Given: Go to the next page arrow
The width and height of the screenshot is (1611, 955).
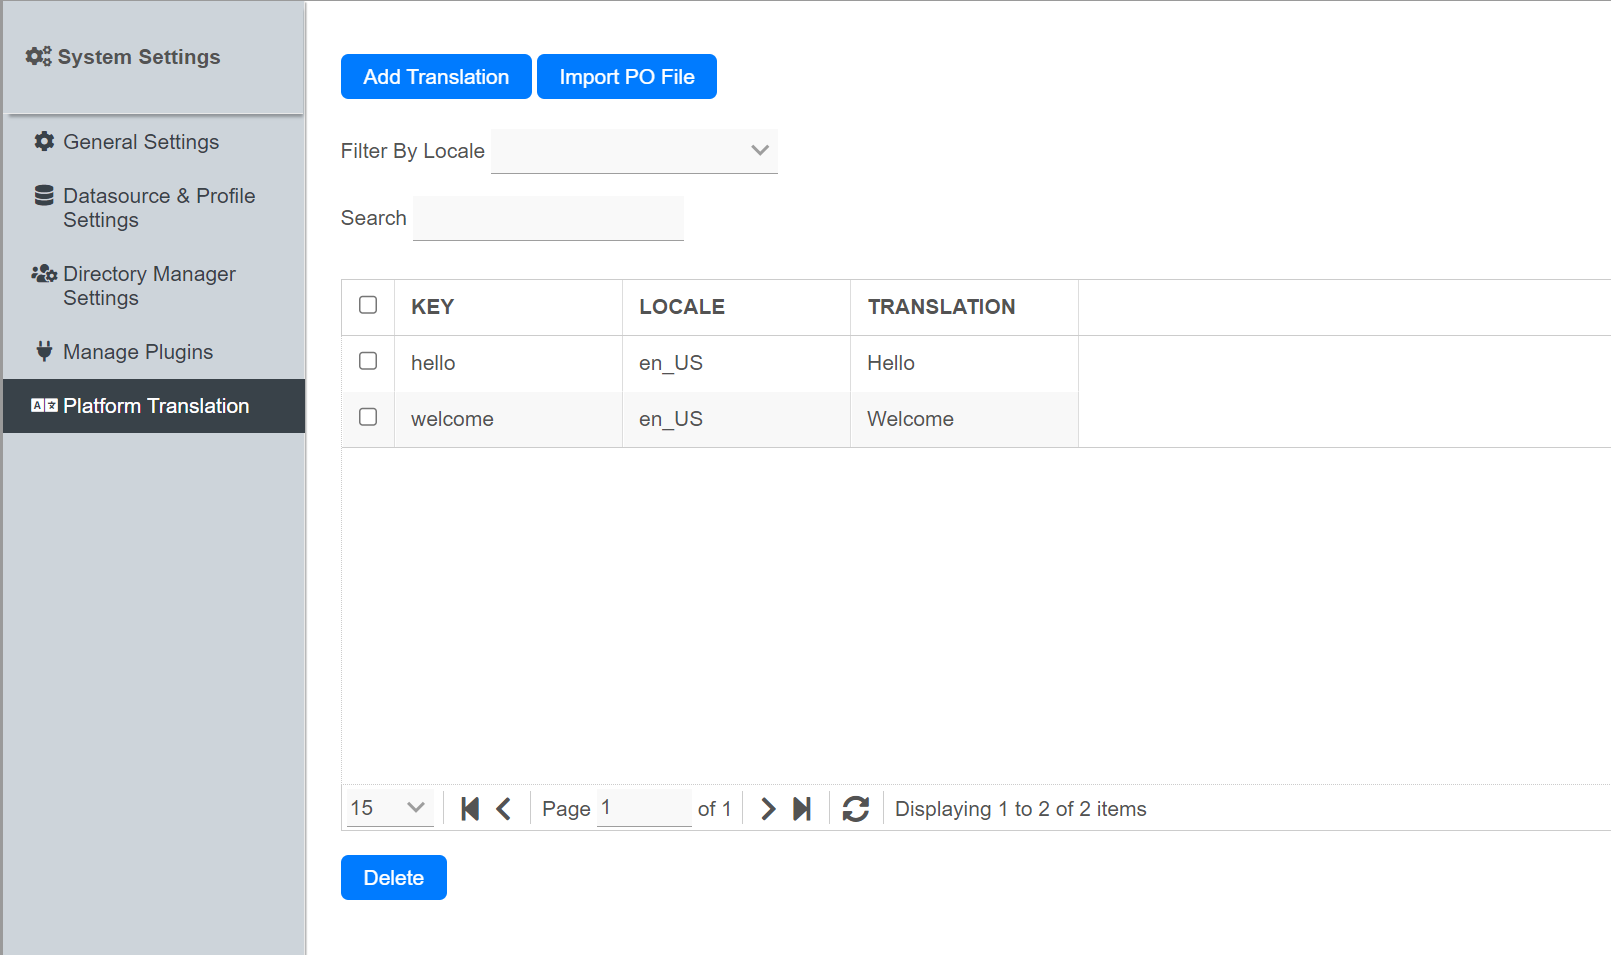Looking at the screenshot, I should point(768,809).
